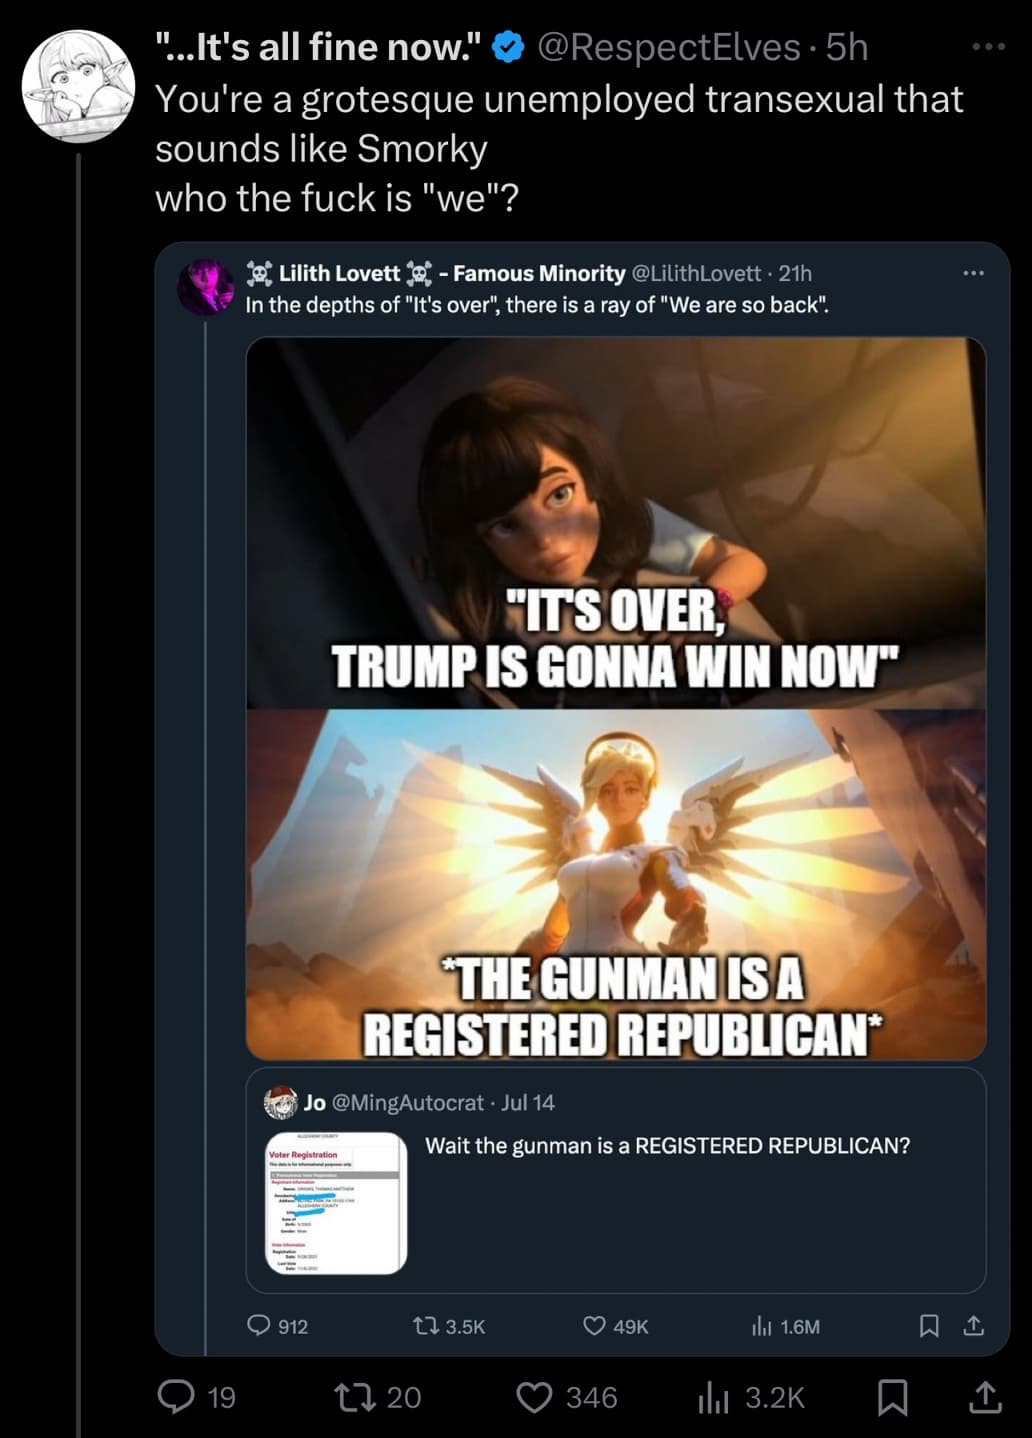
Task: Open the @RespectElves profile handle
Action: tap(669, 47)
